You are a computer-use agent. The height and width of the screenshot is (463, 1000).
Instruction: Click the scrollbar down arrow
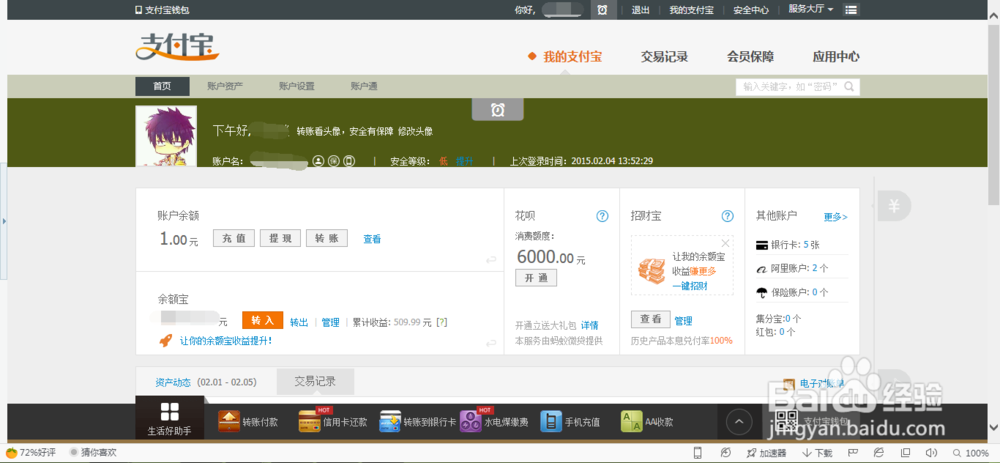tap(994, 427)
